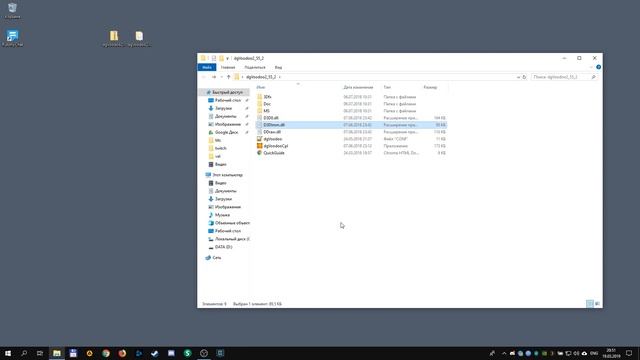Select the QuickGuide Chrome HTML icon

click(260, 153)
